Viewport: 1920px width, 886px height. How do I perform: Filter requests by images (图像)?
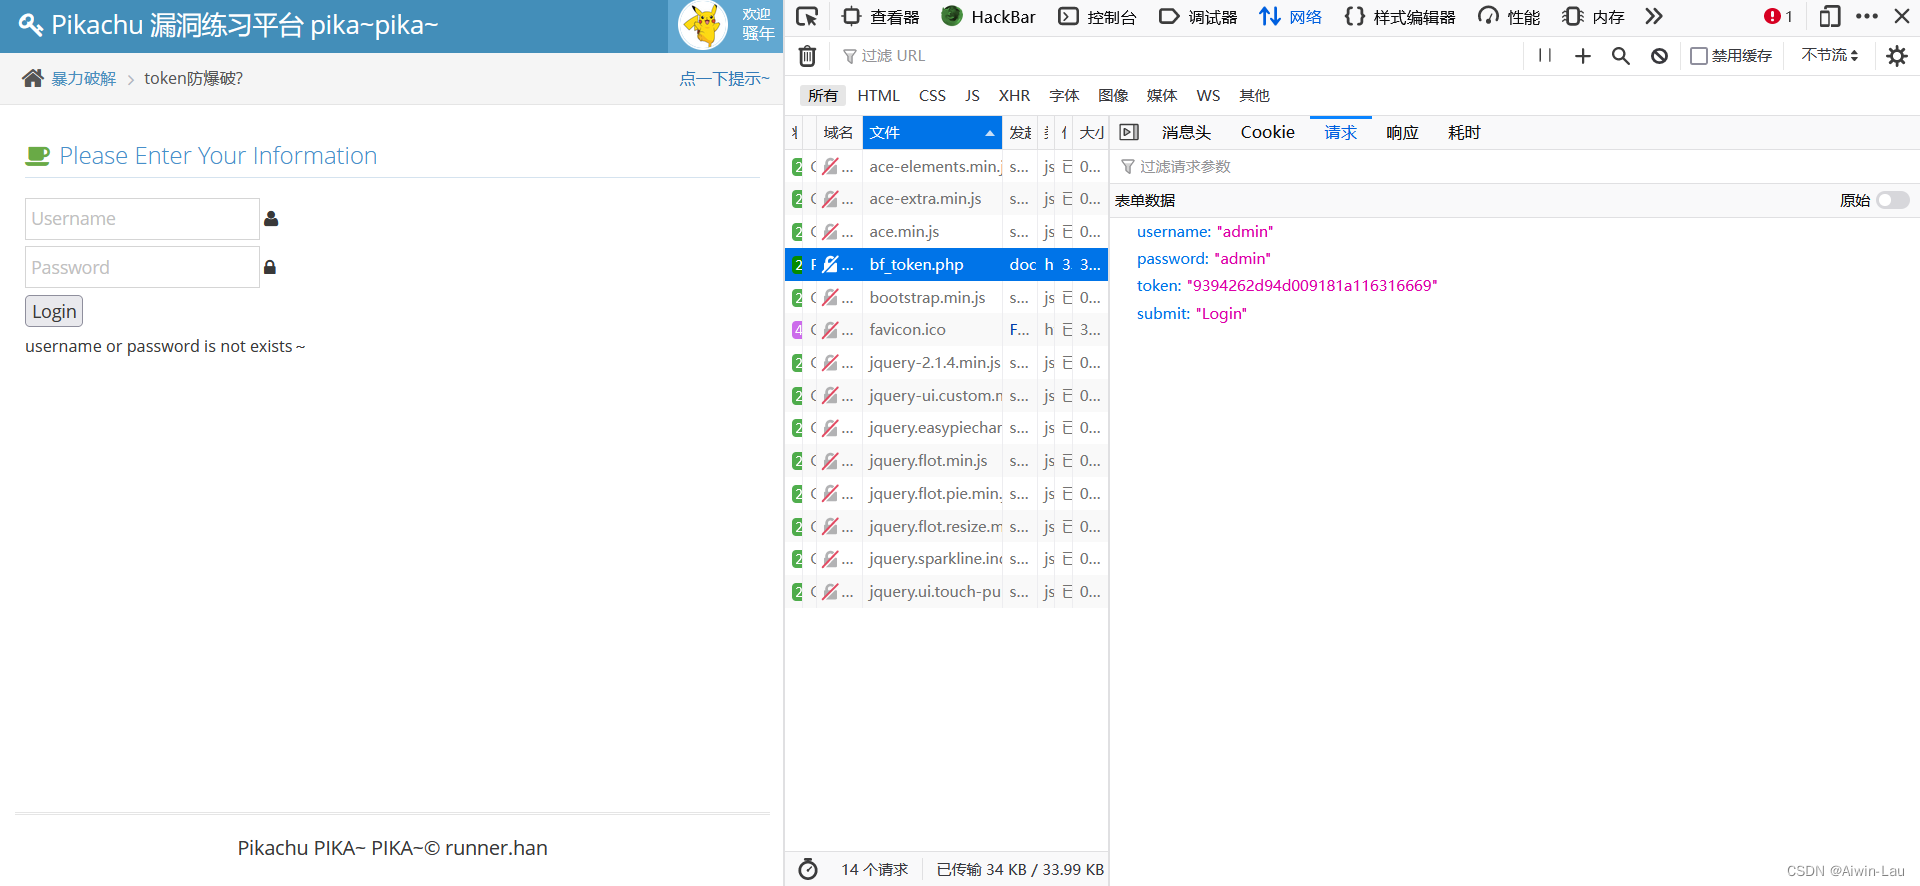(1113, 96)
